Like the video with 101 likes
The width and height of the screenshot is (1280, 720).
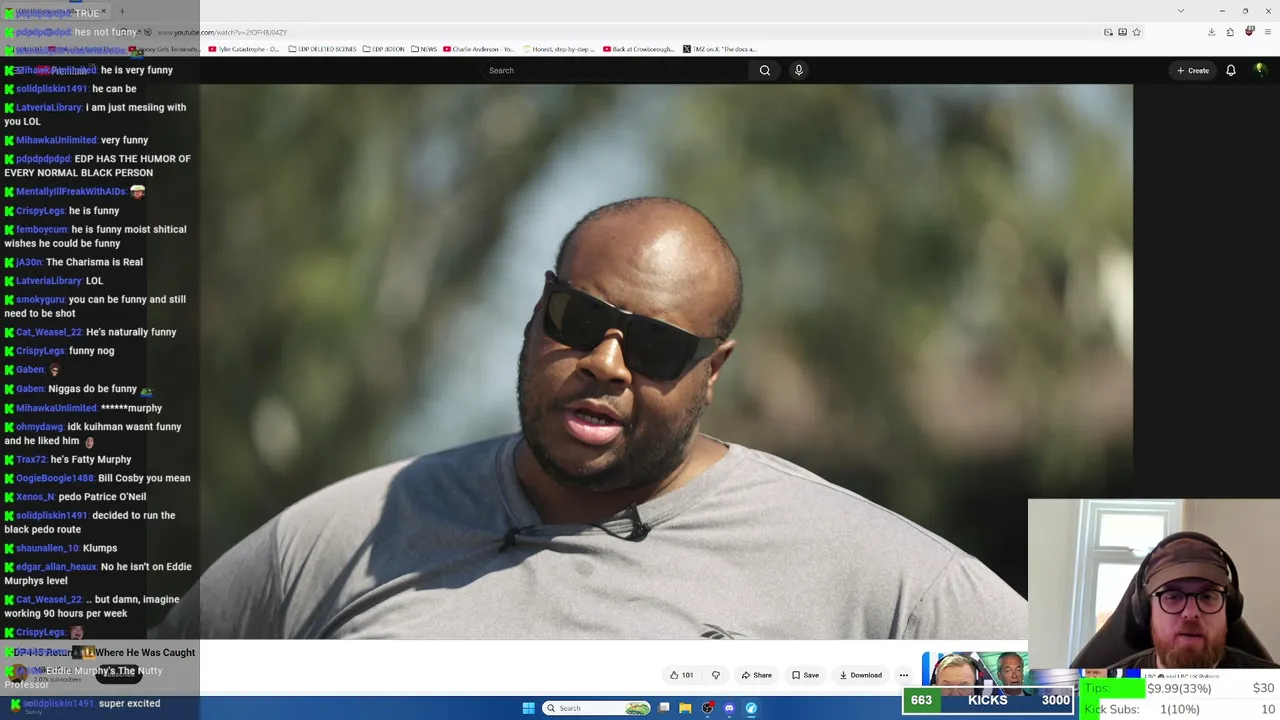[x=681, y=675]
